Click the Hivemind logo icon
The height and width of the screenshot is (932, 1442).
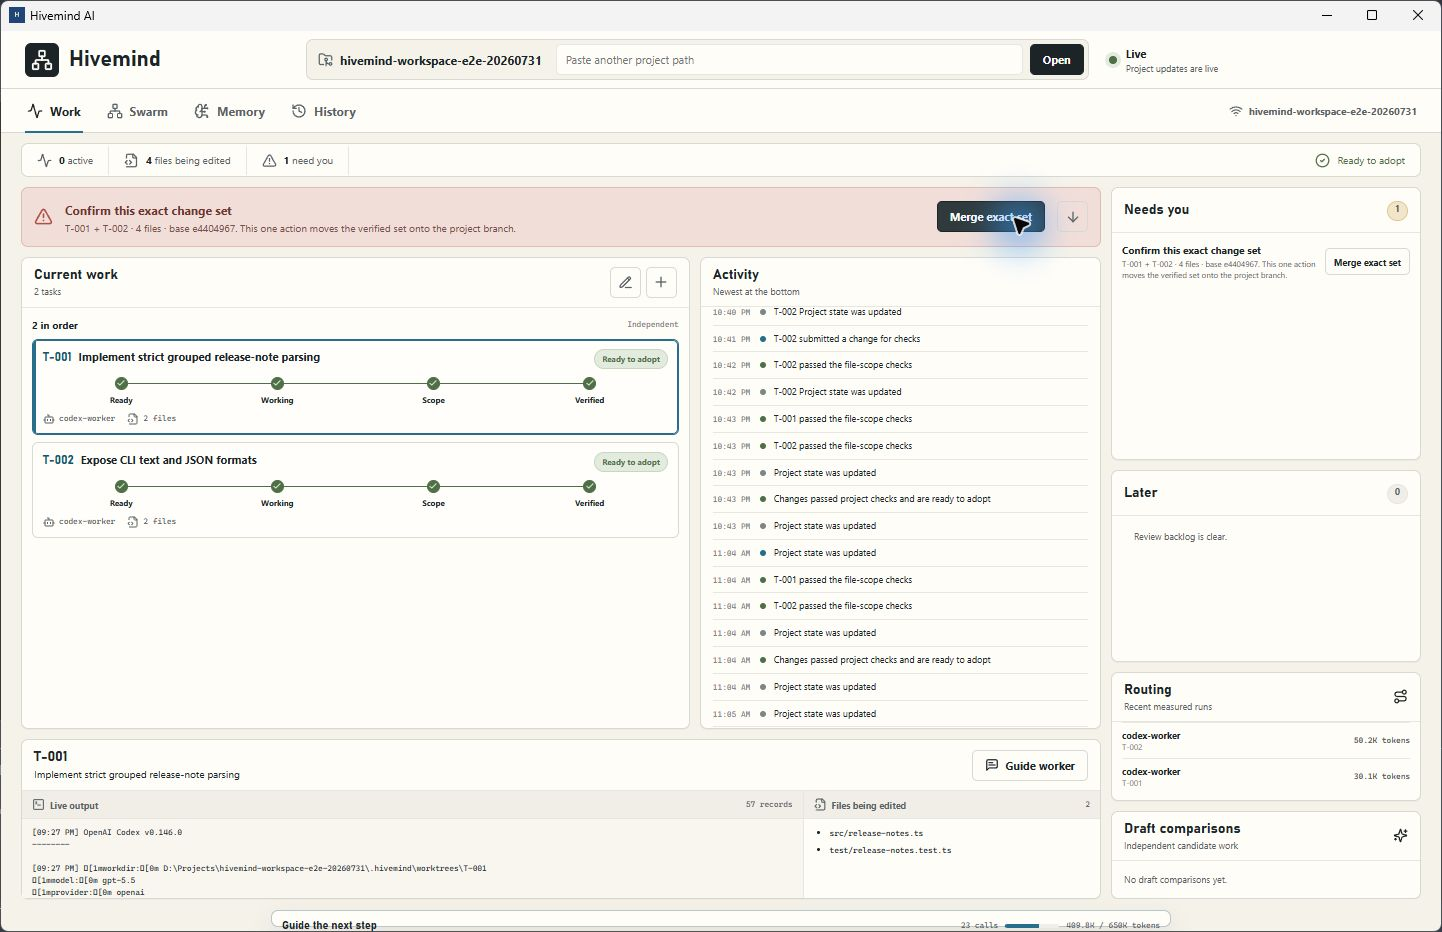[x=42, y=60]
